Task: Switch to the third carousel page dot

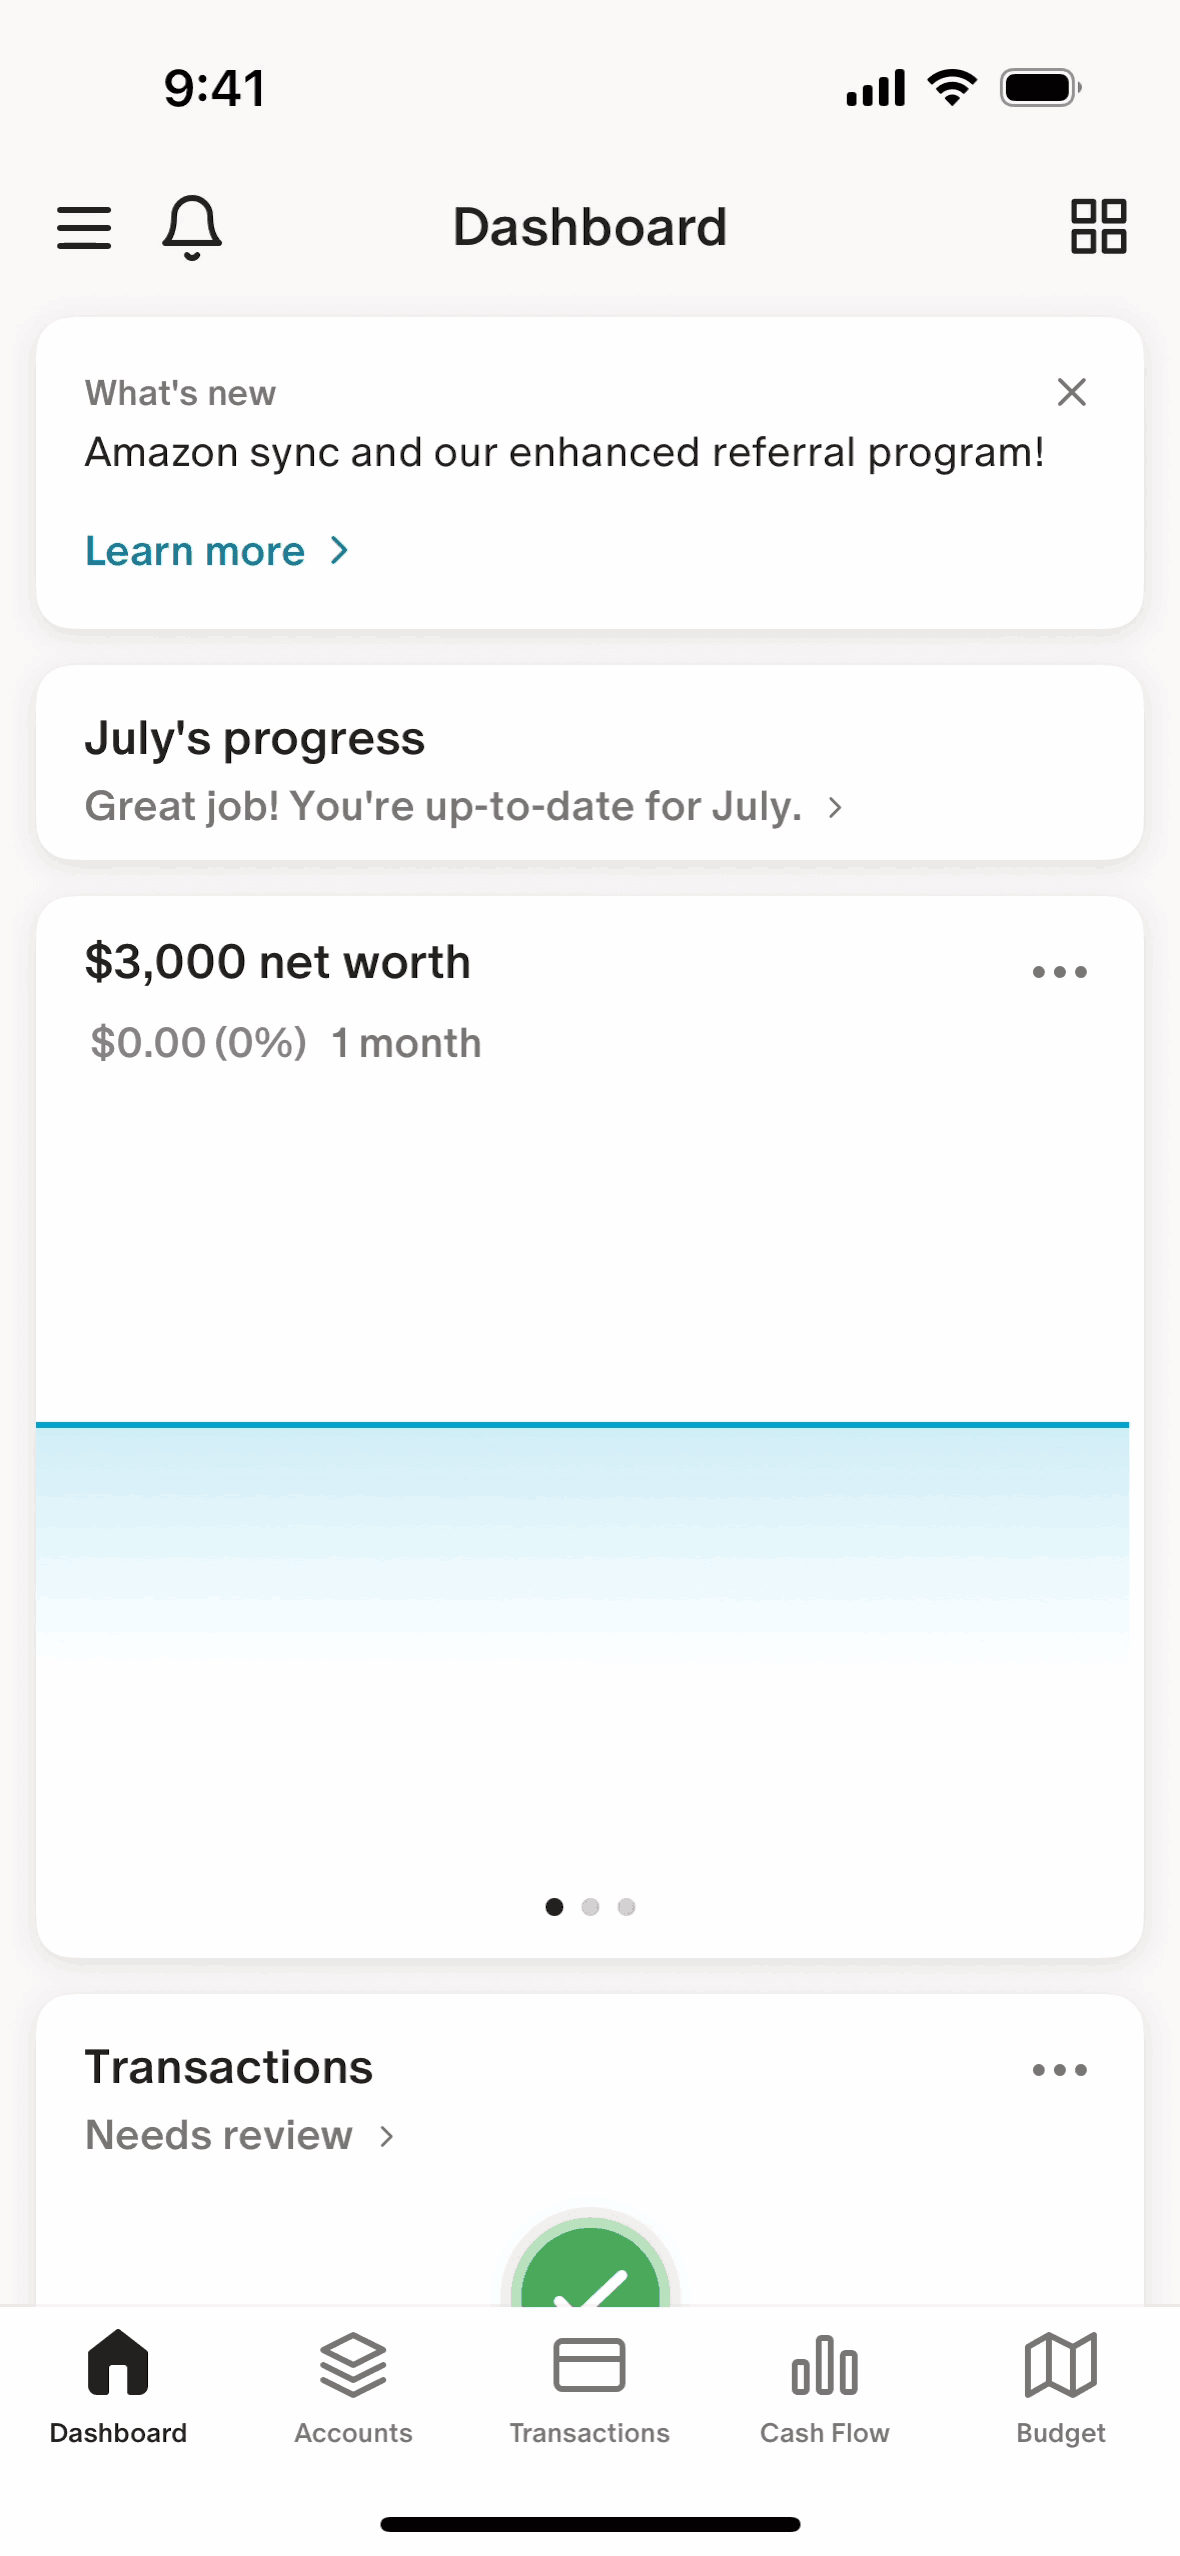Action: pos(626,1907)
